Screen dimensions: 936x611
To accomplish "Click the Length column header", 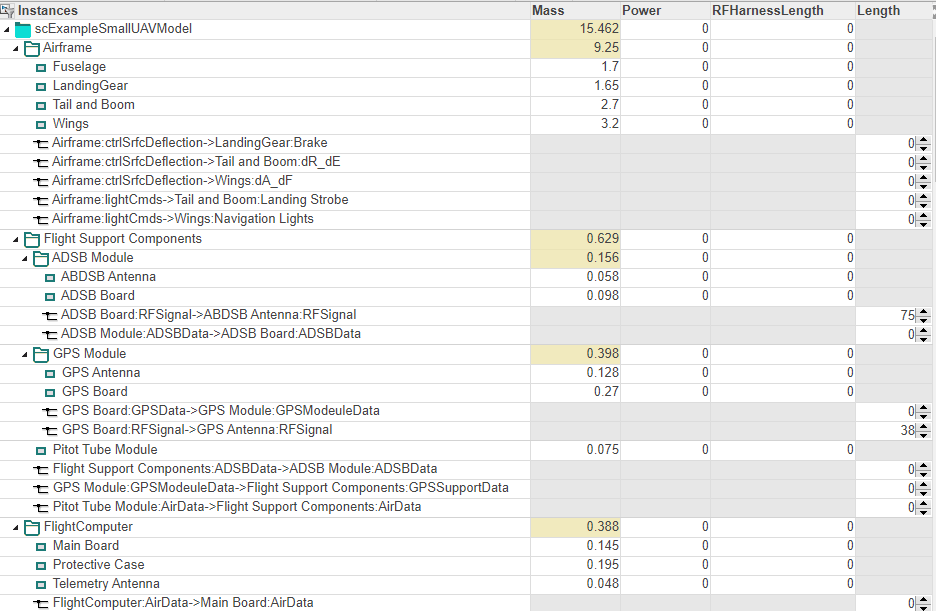I will (x=895, y=10).
